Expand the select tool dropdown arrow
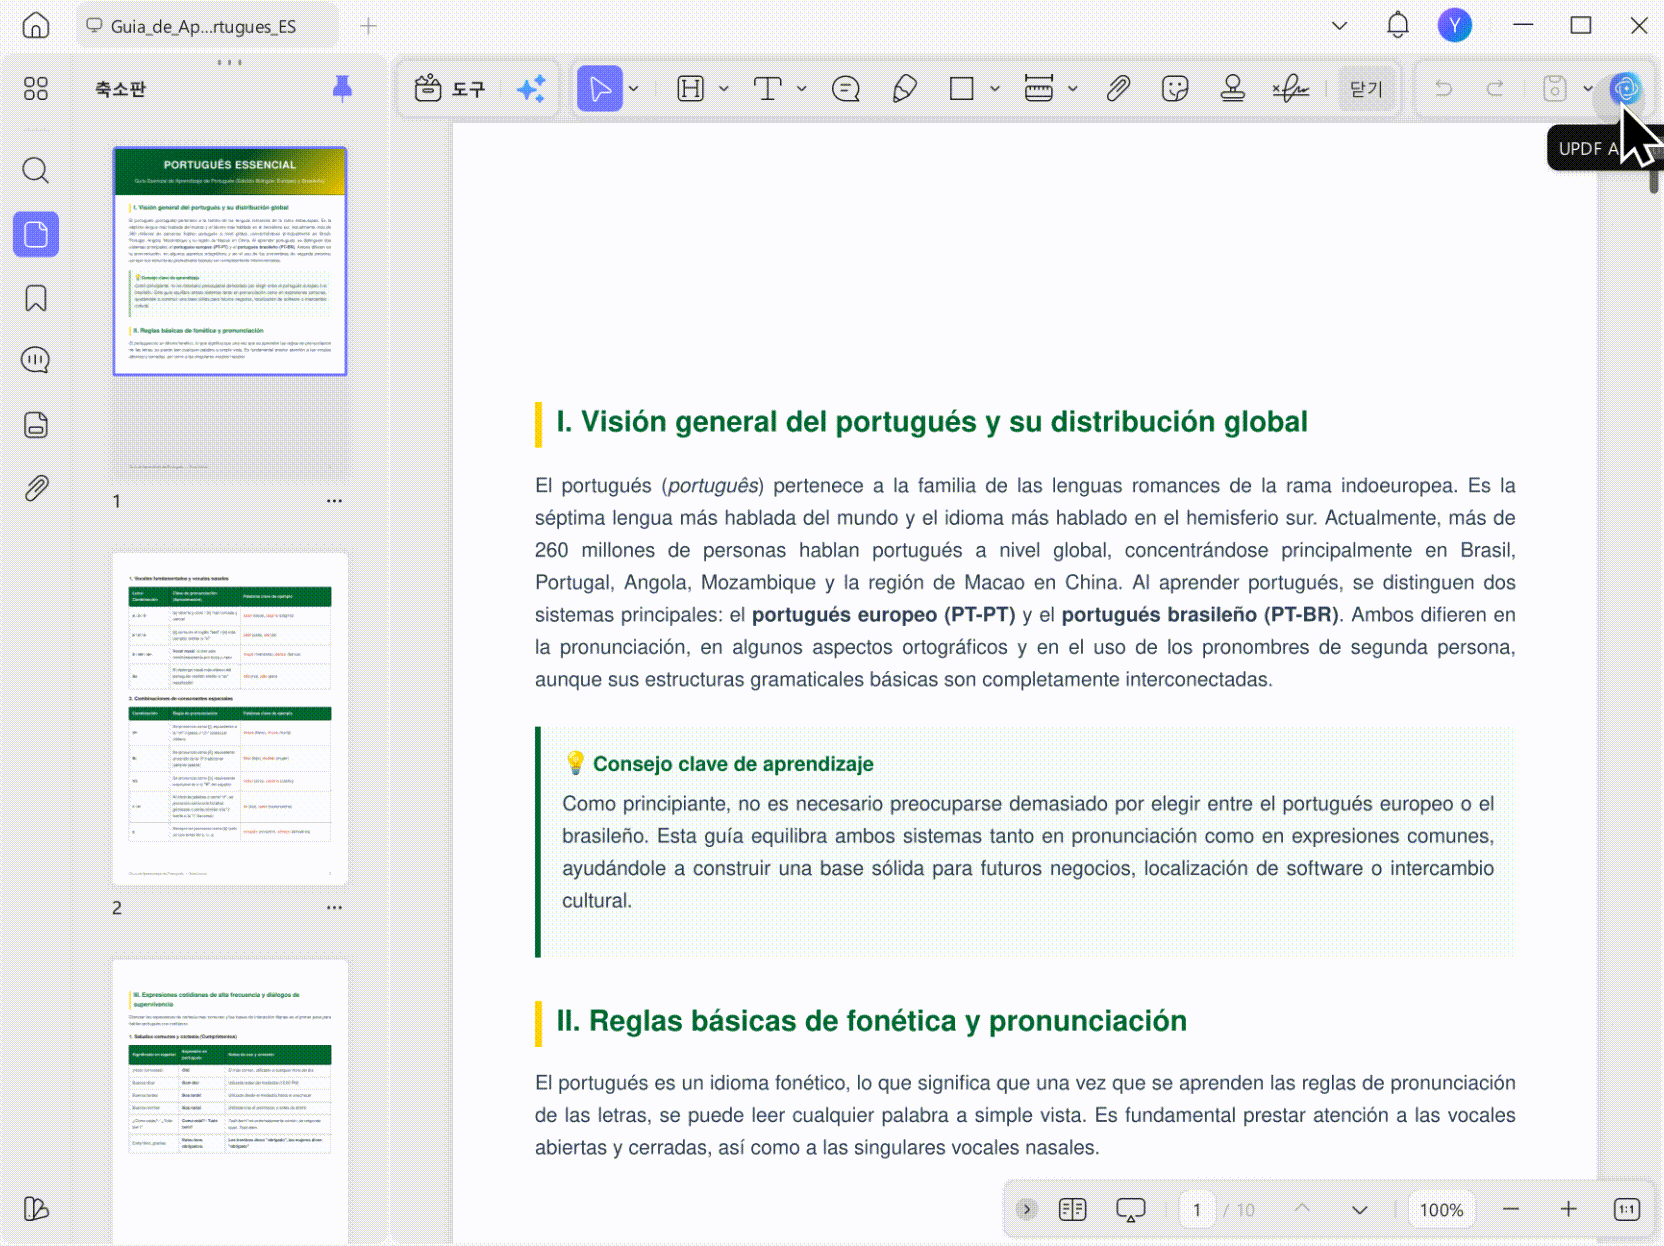This screenshot has height=1246, width=1664. tap(634, 88)
